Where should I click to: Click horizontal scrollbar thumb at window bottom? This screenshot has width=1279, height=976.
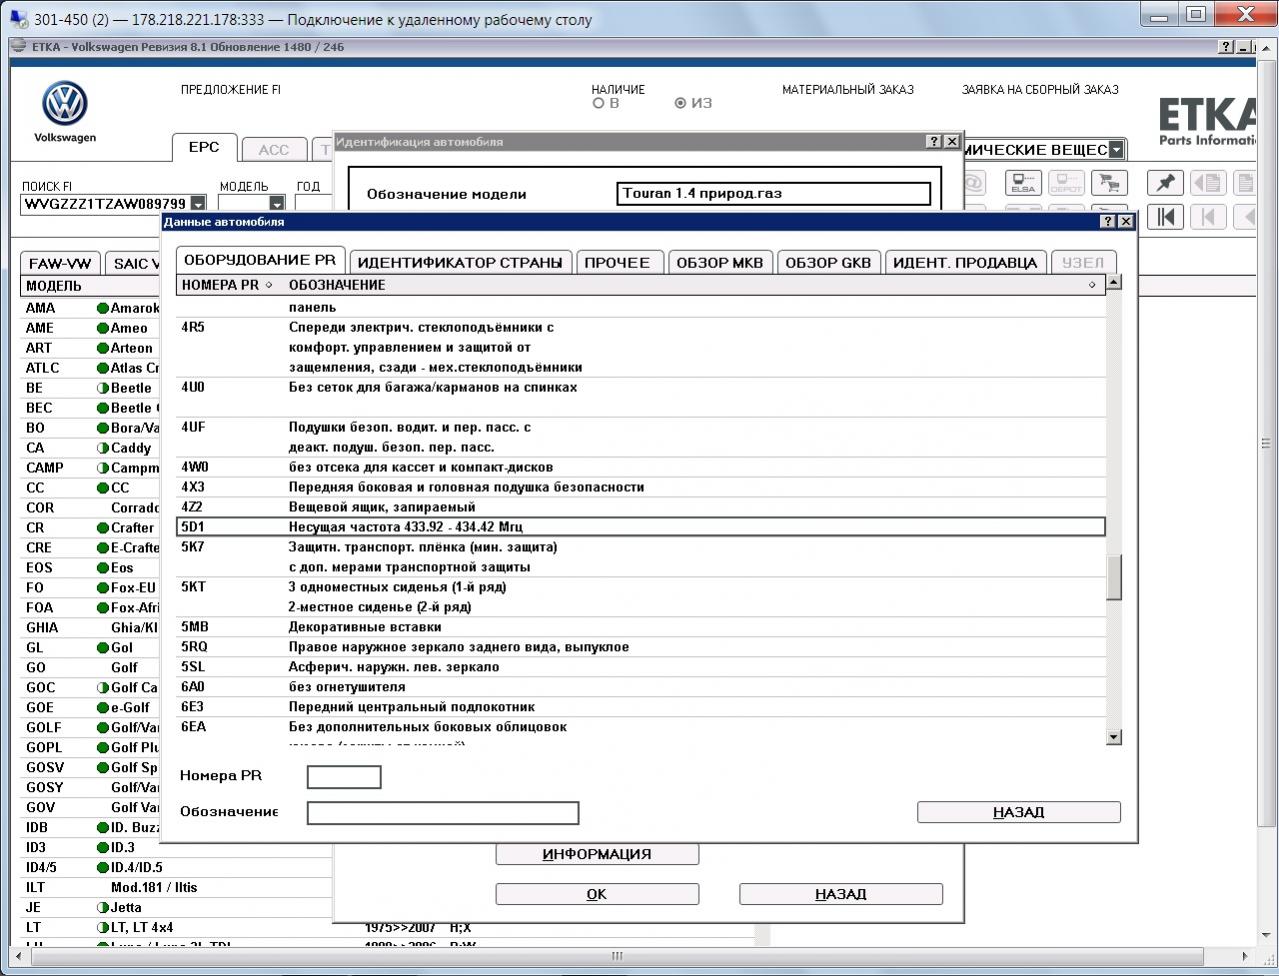tap(618, 957)
